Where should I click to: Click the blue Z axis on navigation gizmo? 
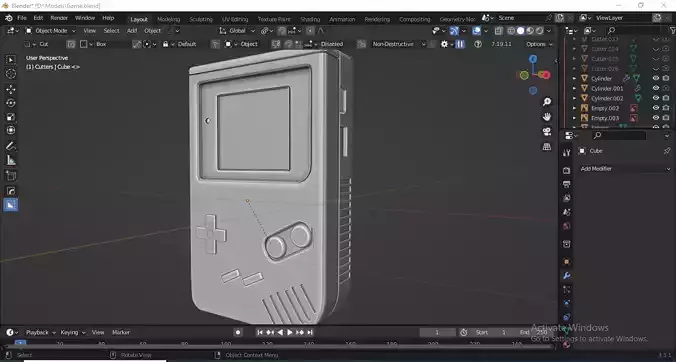pyautogui.click(x=533, y=59)
